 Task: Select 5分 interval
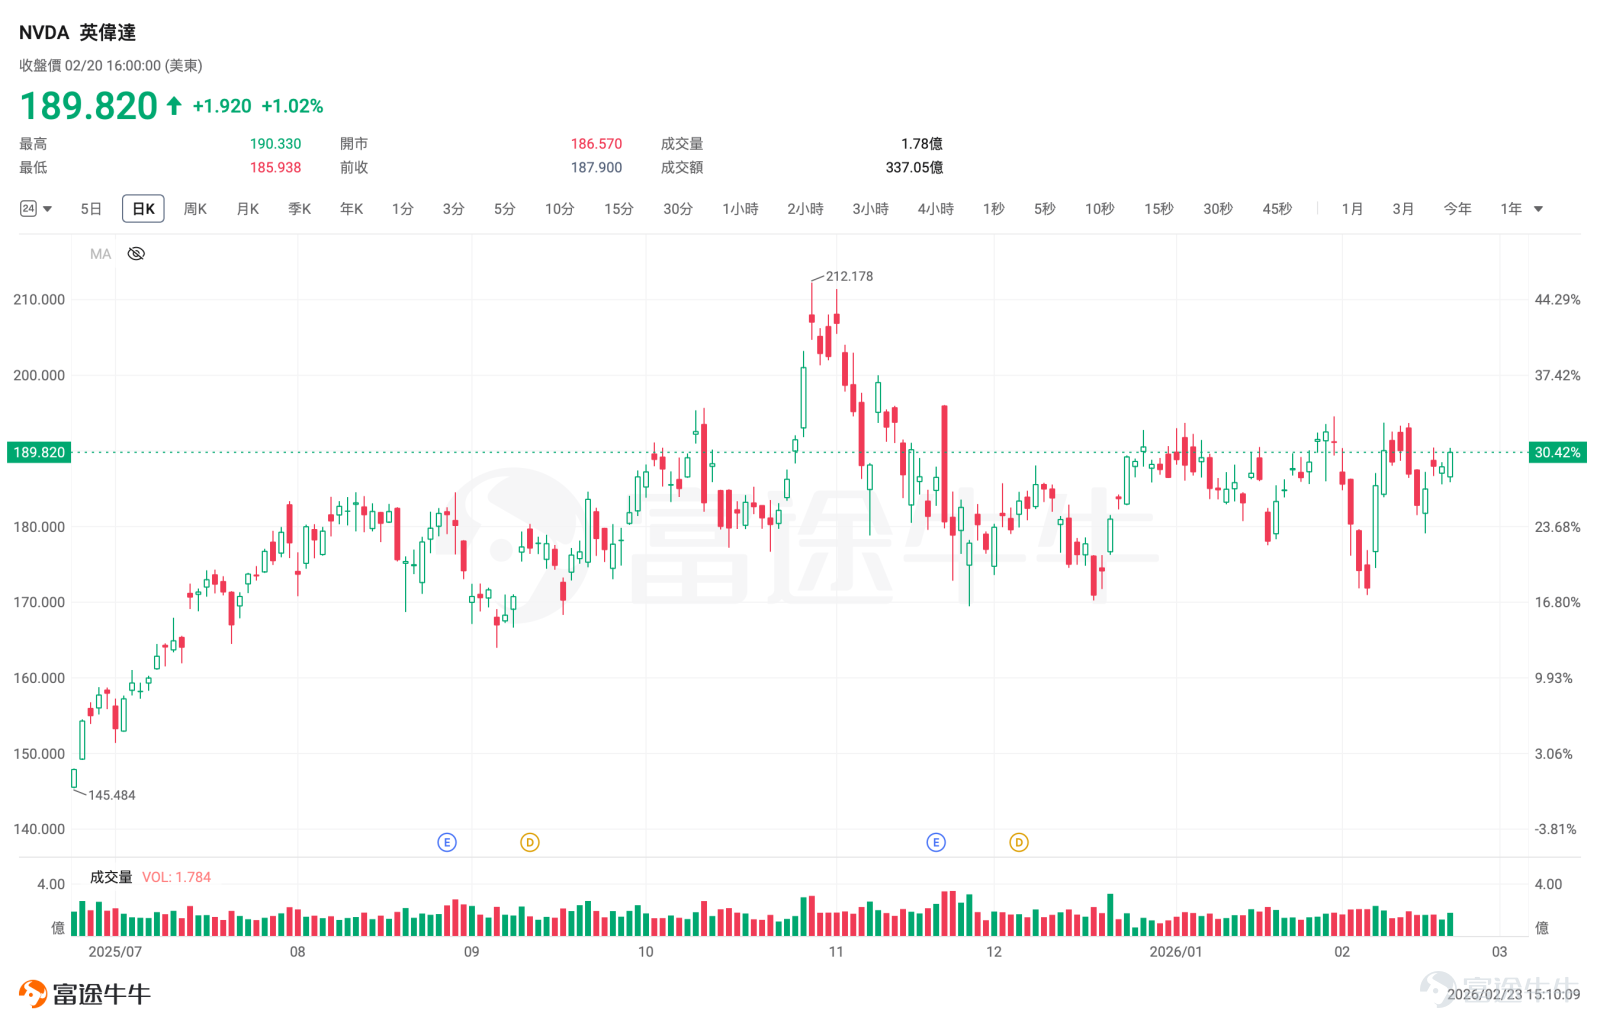(x=504, y=209)
